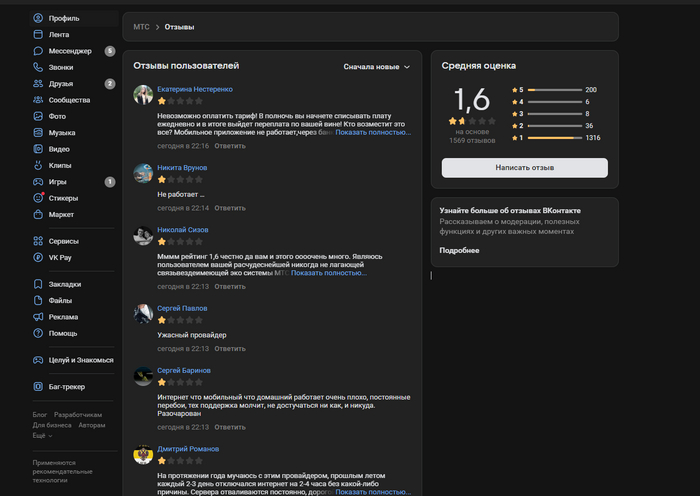Open the Авторам footer link
This screenshot has height=496, width=700.
pyautogui.click(x=92, y=425)
